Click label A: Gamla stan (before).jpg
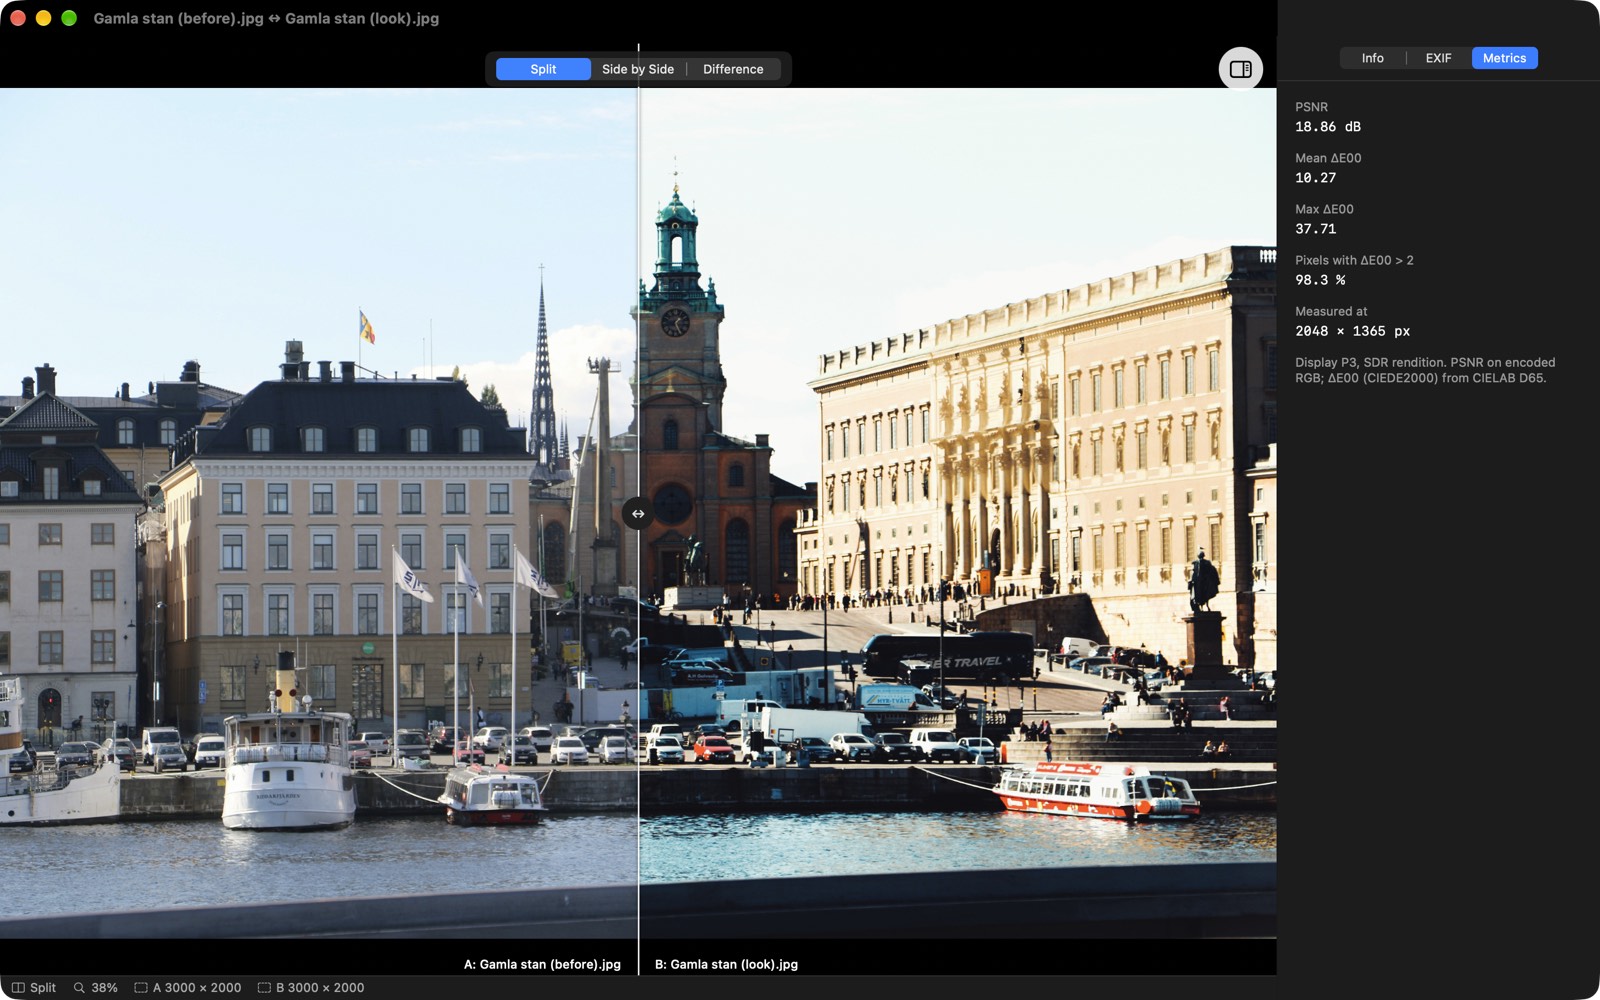The width and height of the screenshot is (1600, 1000). pos(542,964)
